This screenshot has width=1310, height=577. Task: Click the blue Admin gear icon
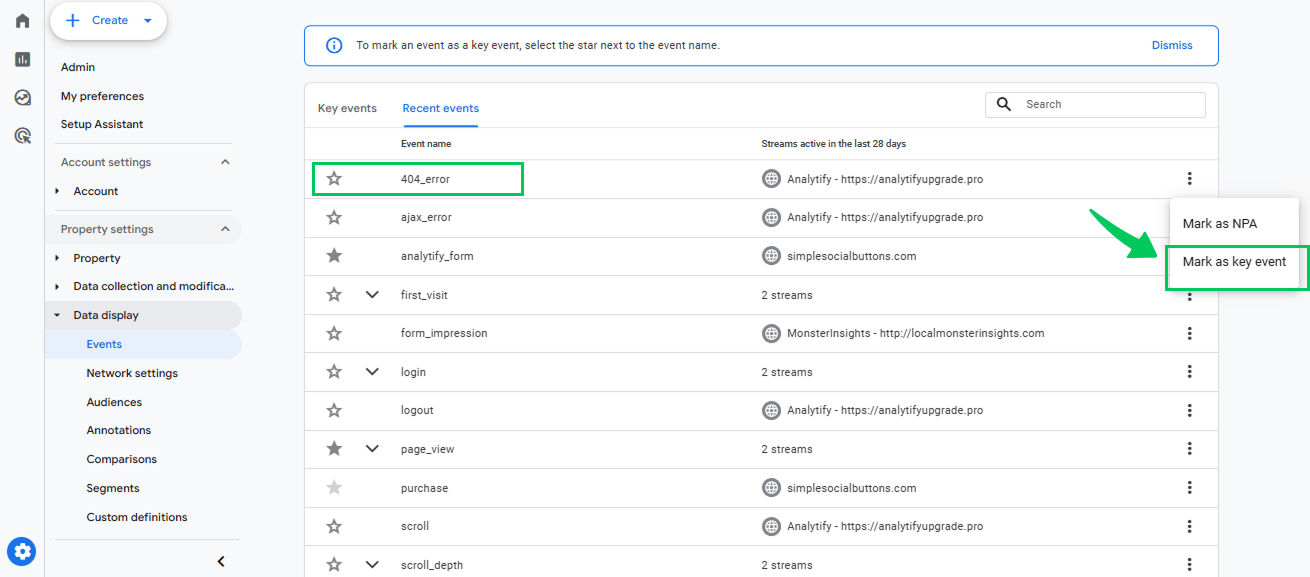click(22, 550)
